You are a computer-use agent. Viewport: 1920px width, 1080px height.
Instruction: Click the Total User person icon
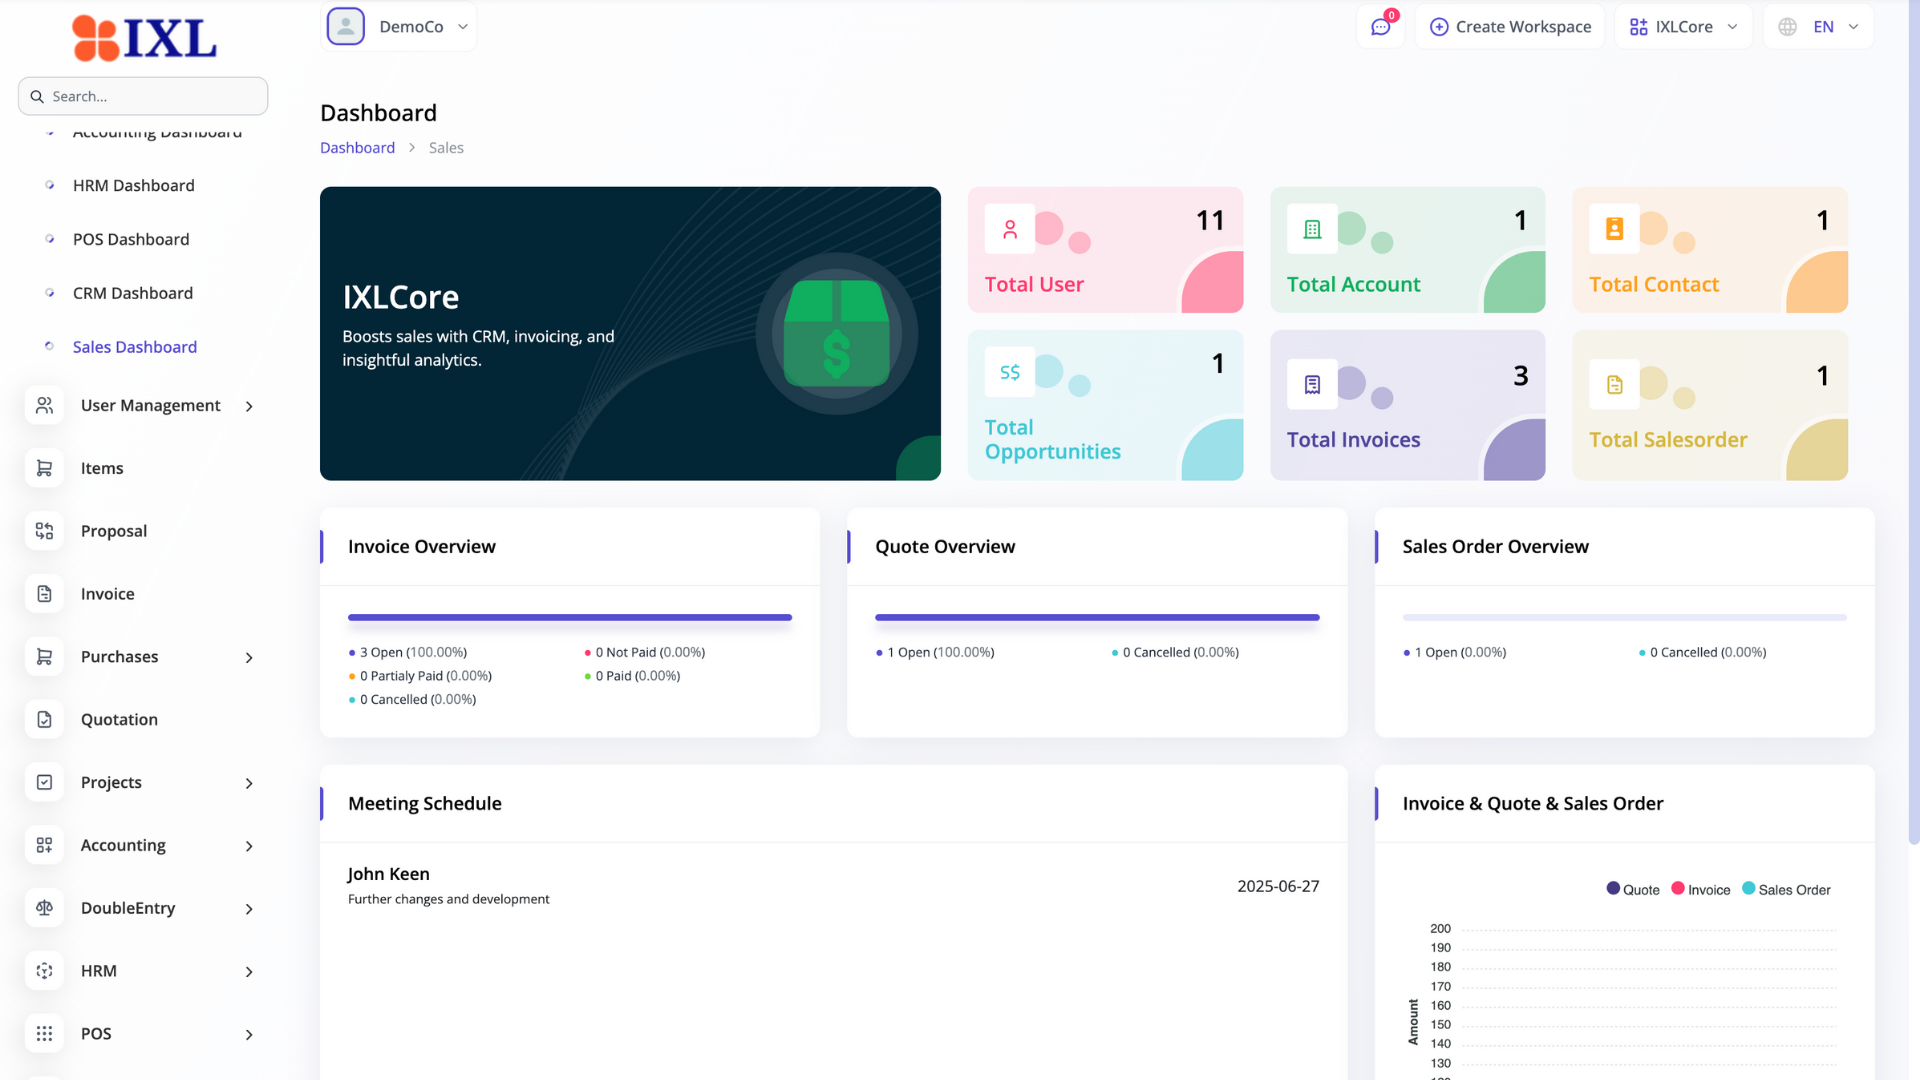coord(1010,229)
